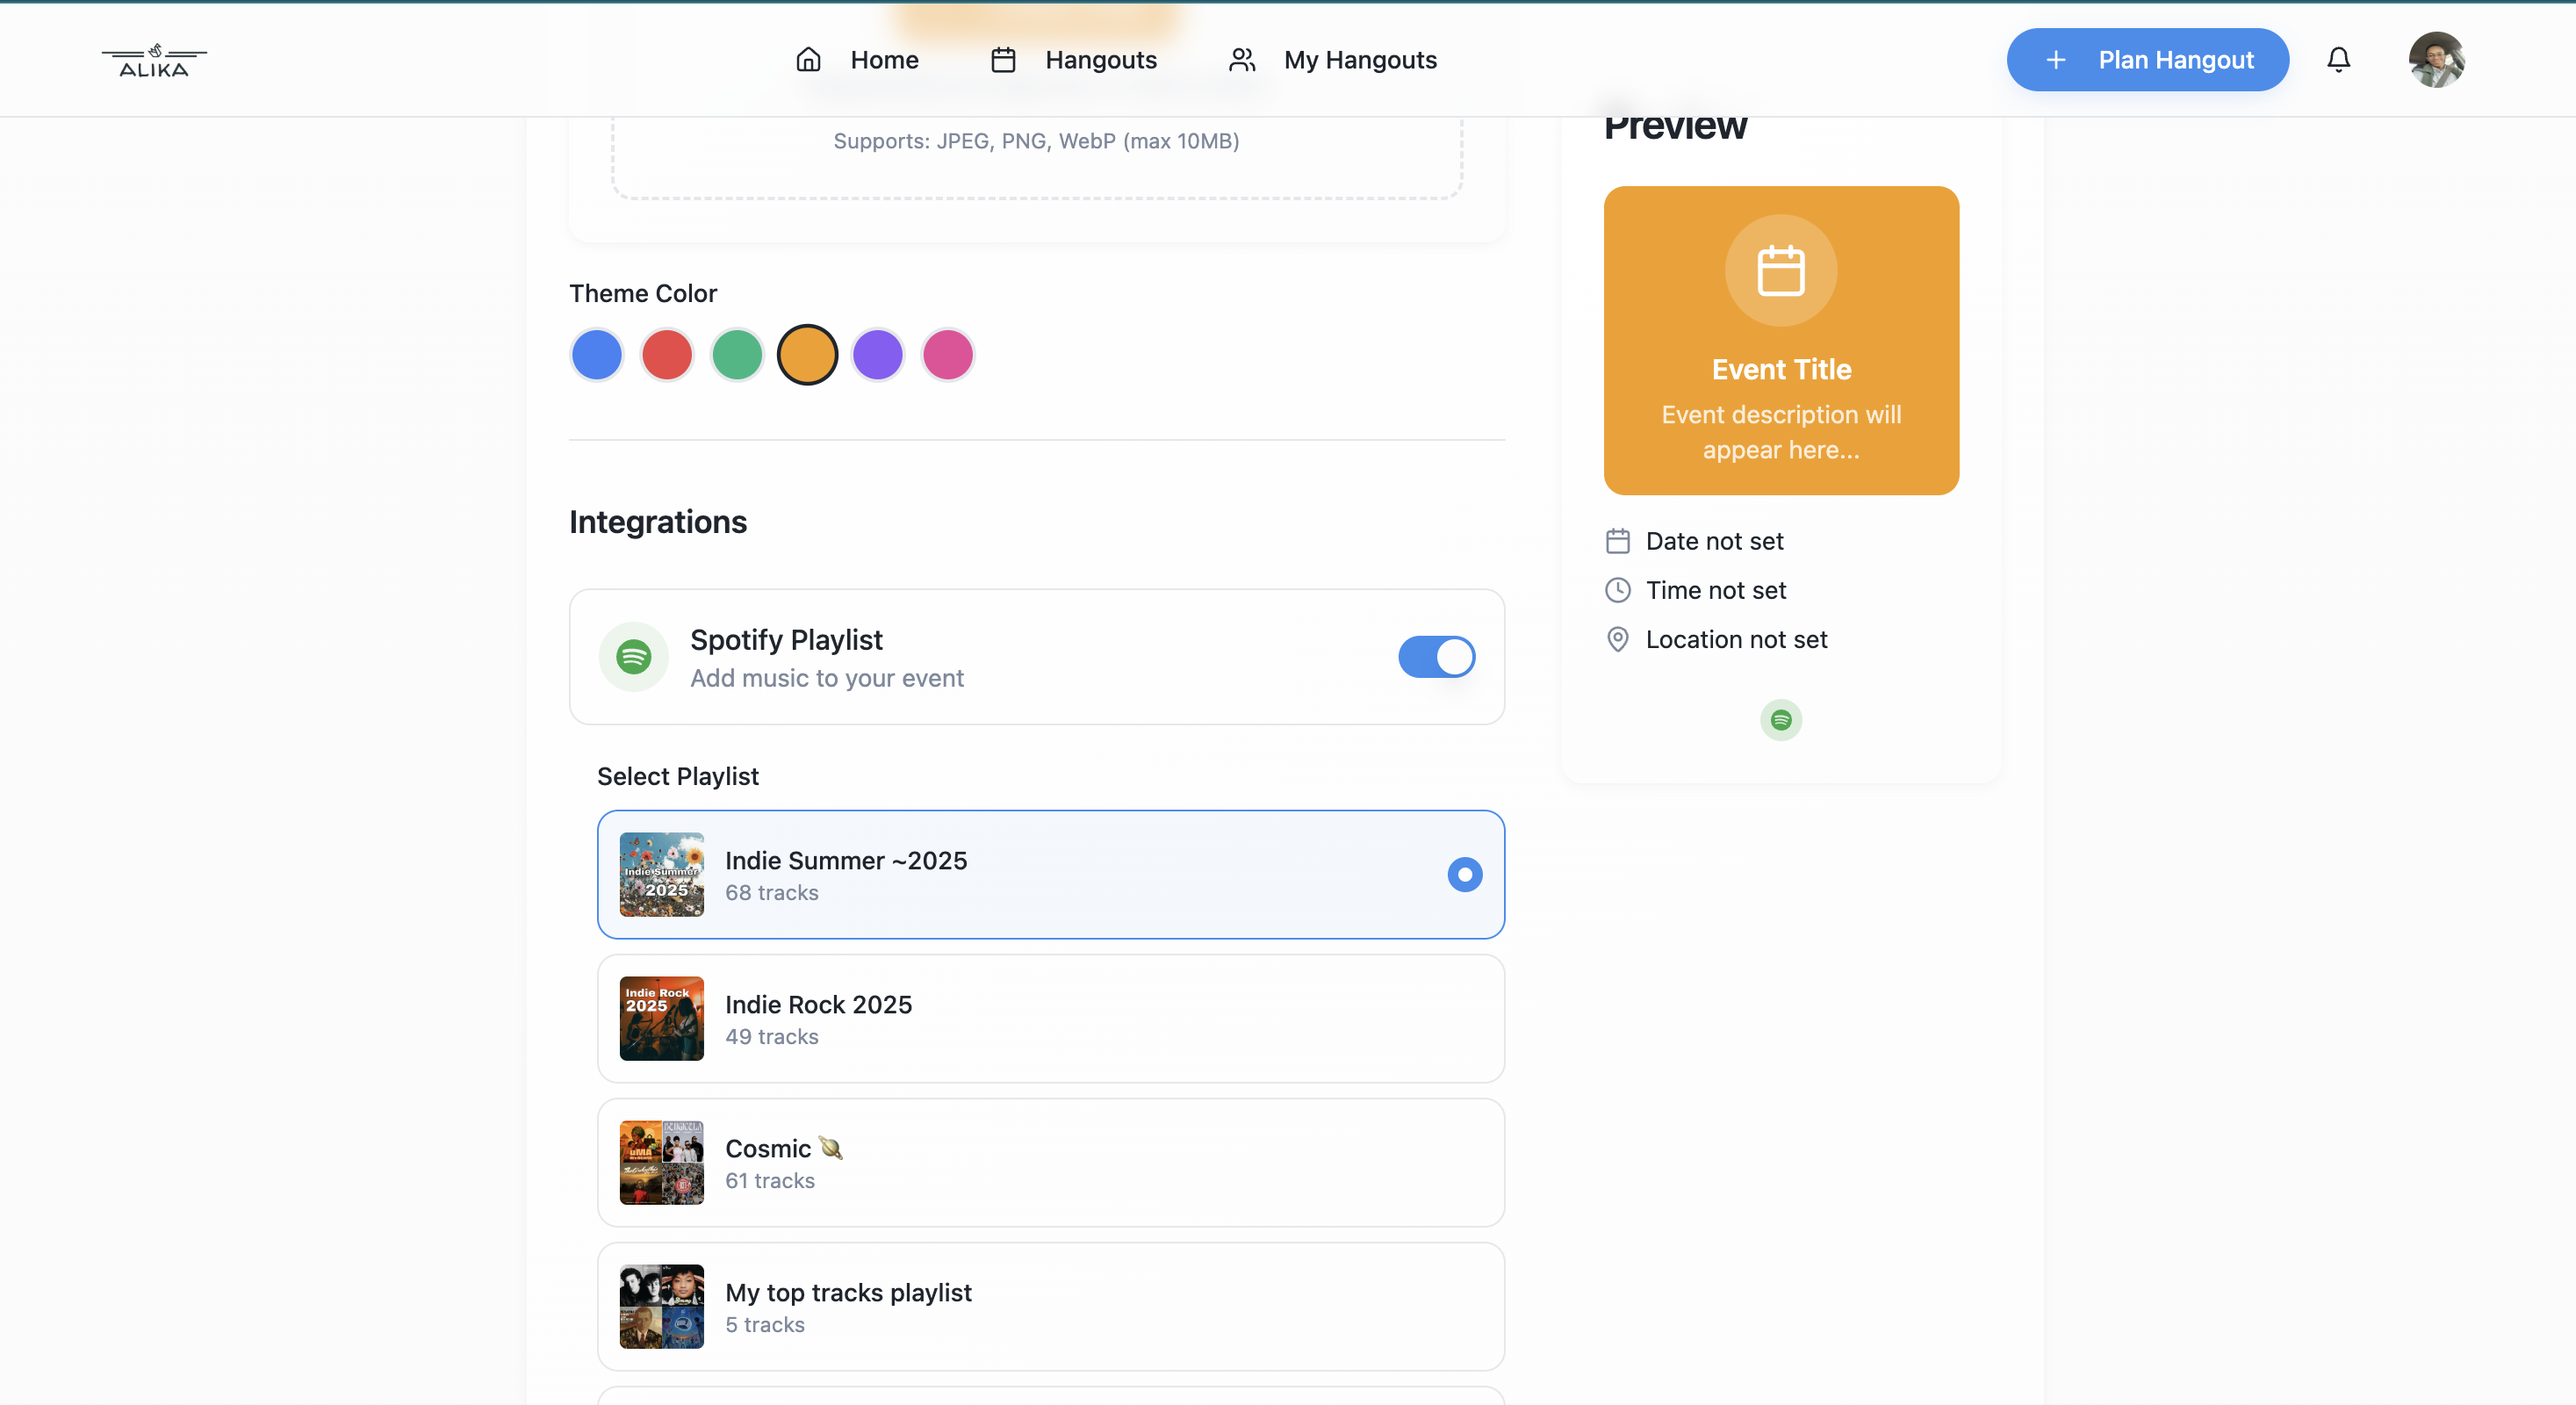Select the Indie Rock 2025 playlist
The image size is (2576, 1405).
1050,1019
